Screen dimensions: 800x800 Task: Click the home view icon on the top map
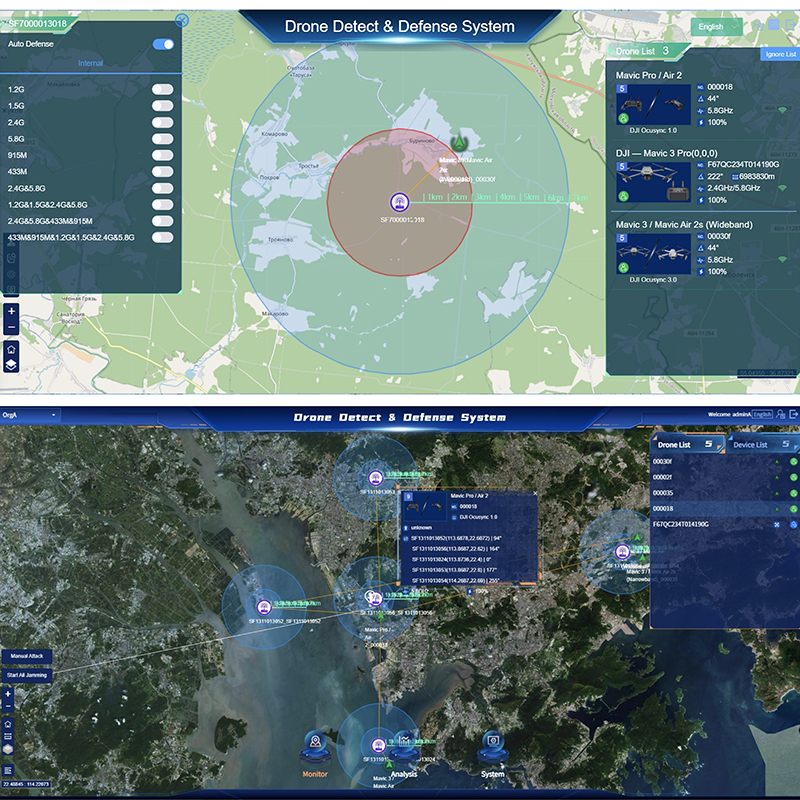11,349
